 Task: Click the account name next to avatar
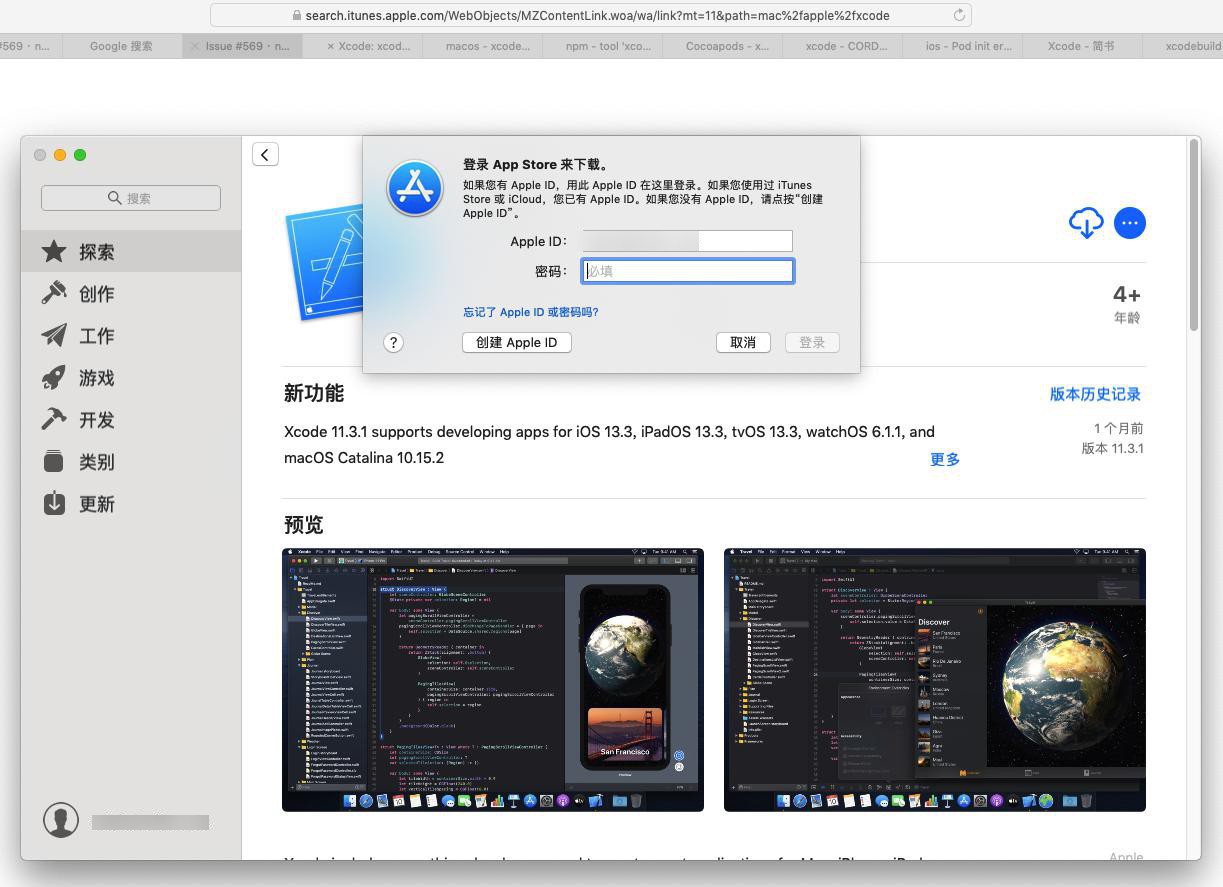click(150, 822)
